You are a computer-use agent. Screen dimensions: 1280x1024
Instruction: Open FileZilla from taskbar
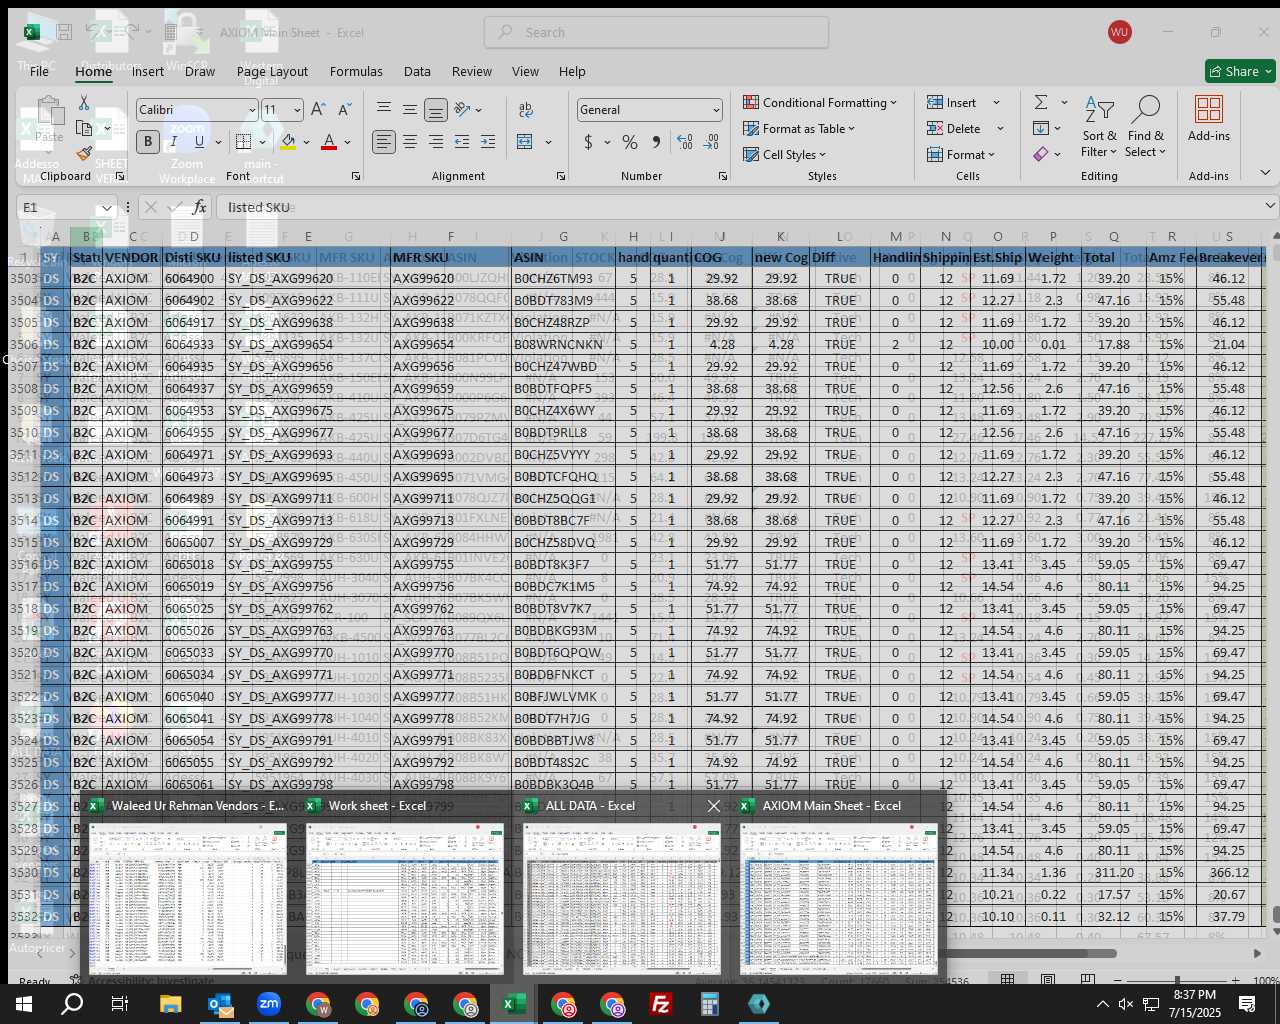click(x=661, y=1004)
